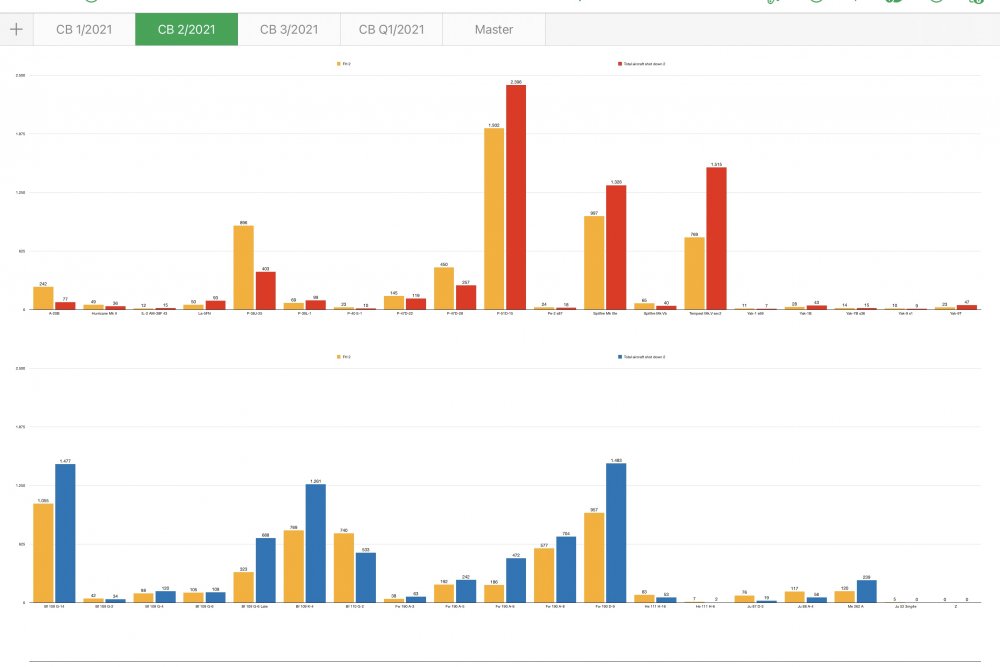Select the orange P-38J-25 bar labeled 896

pos(243,267)
